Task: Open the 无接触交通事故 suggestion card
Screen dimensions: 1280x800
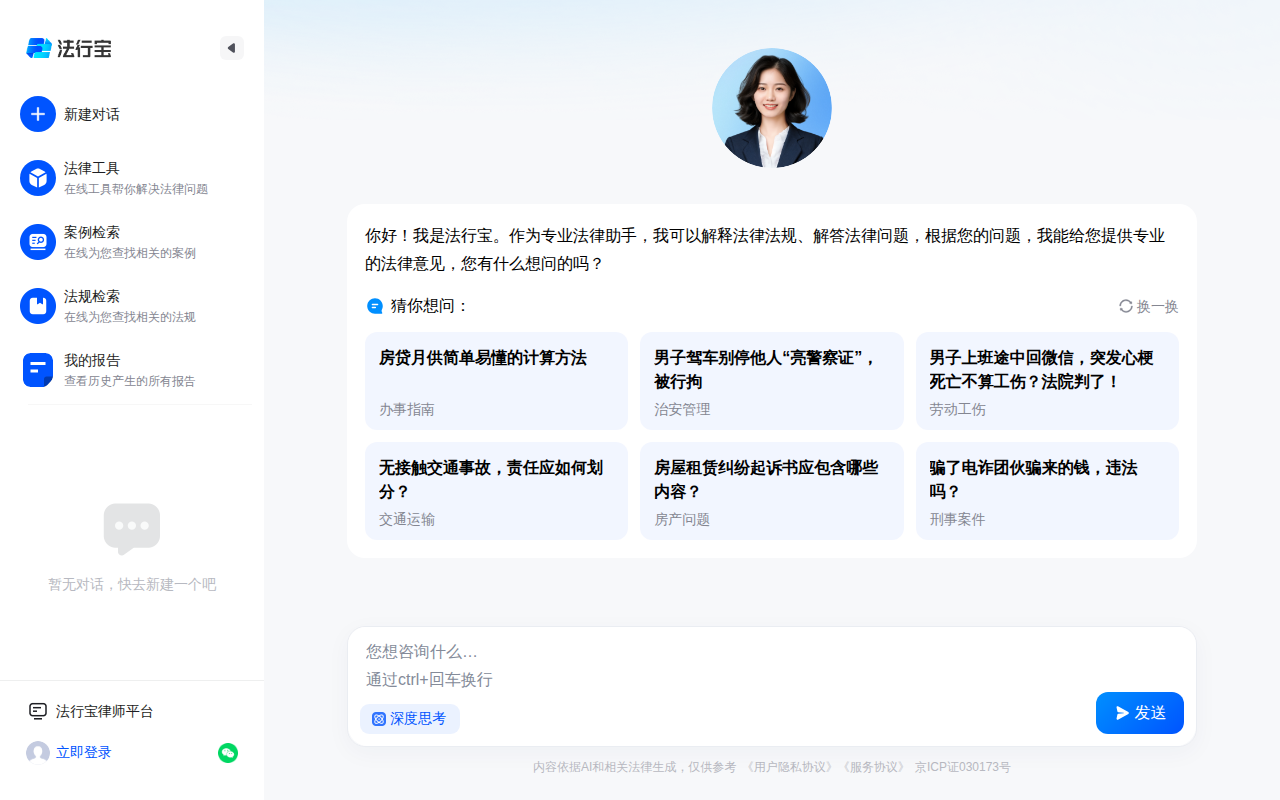Action: [496, 491]
